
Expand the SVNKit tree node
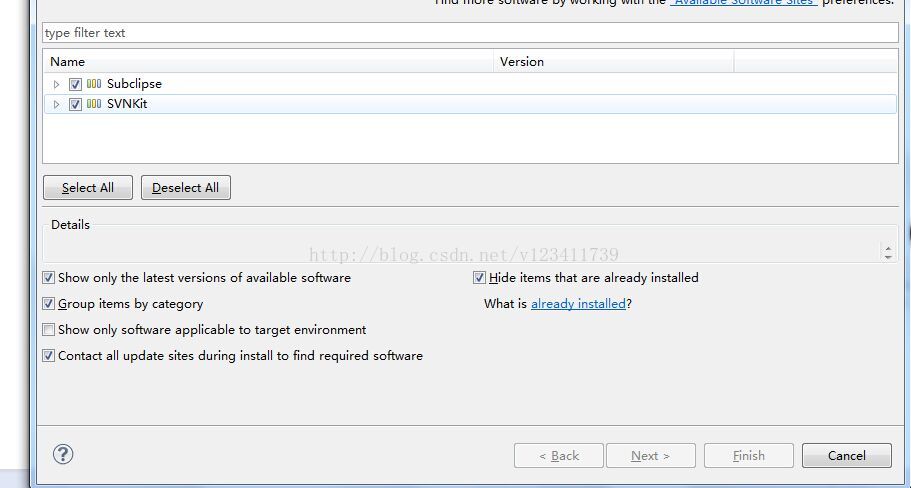click(x=56, y=105)
